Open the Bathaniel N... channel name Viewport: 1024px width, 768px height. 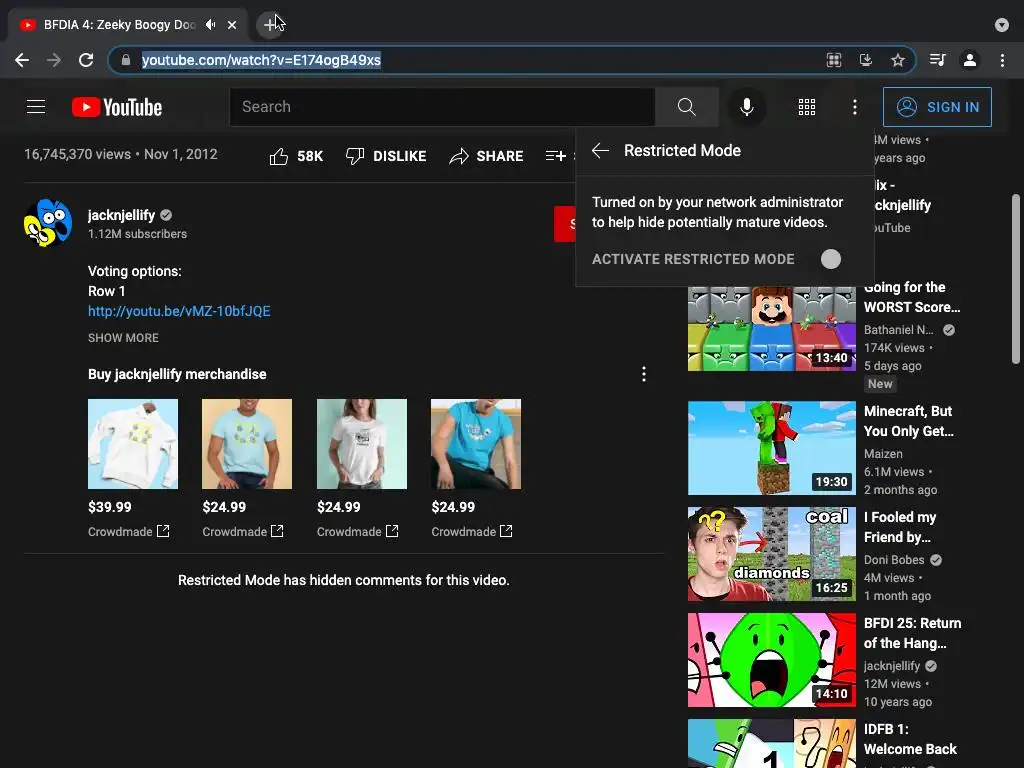tap(899, 330)
